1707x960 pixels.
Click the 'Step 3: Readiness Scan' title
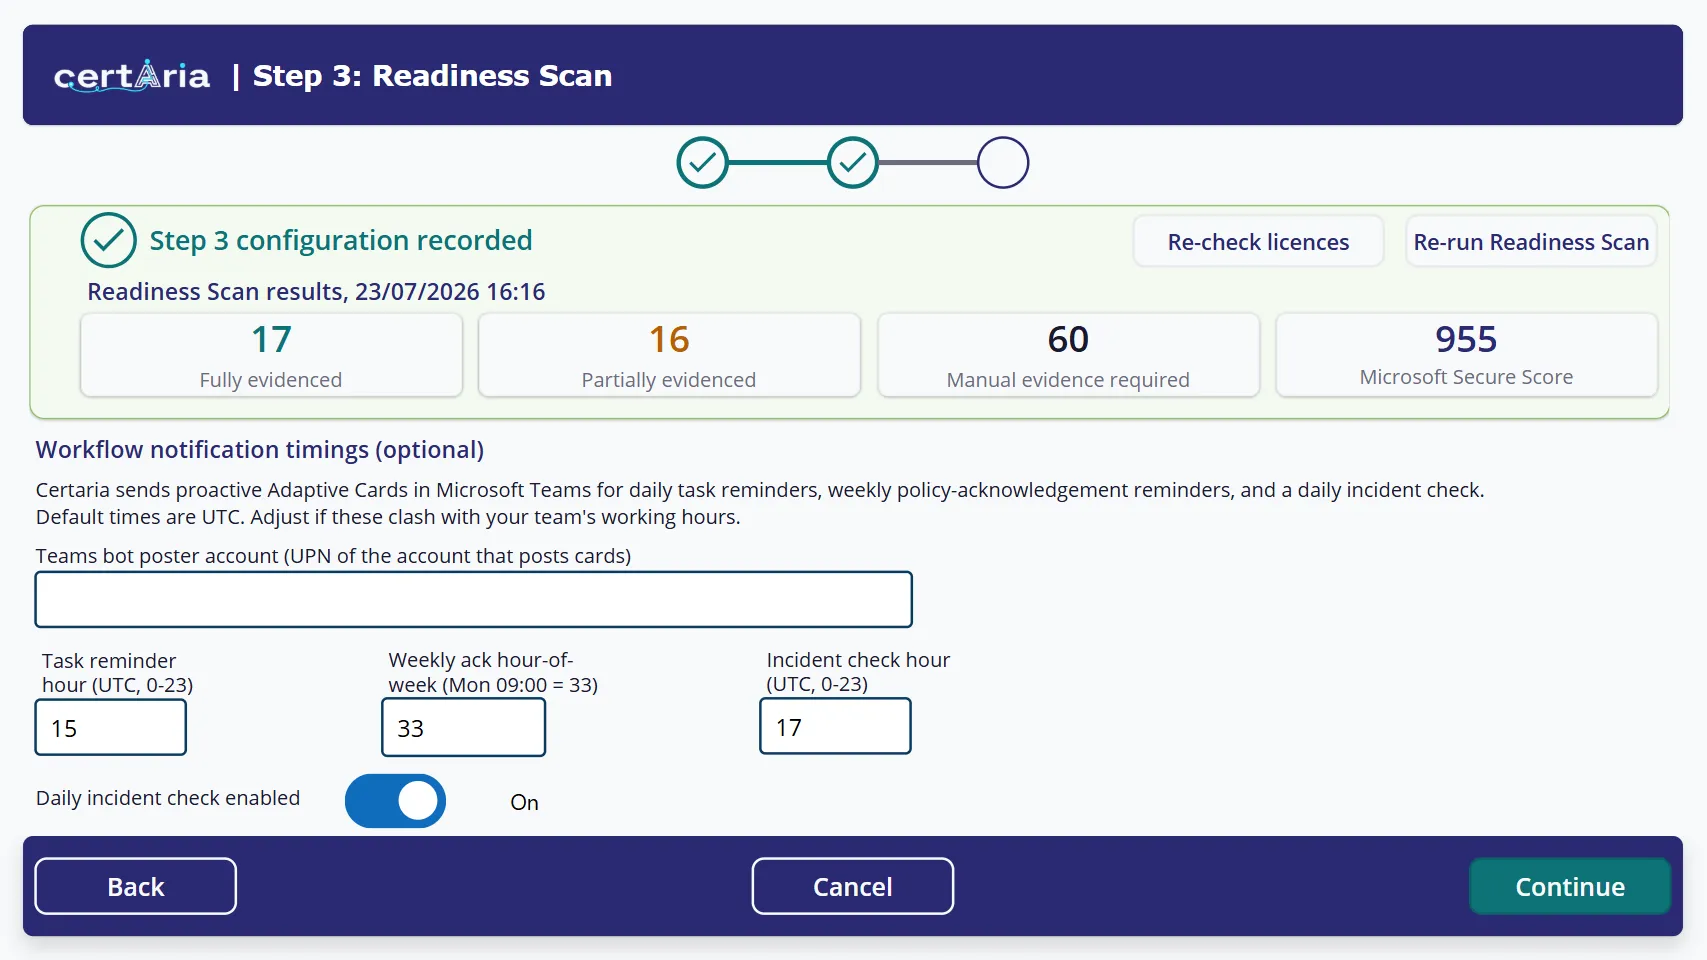(432, 76)
